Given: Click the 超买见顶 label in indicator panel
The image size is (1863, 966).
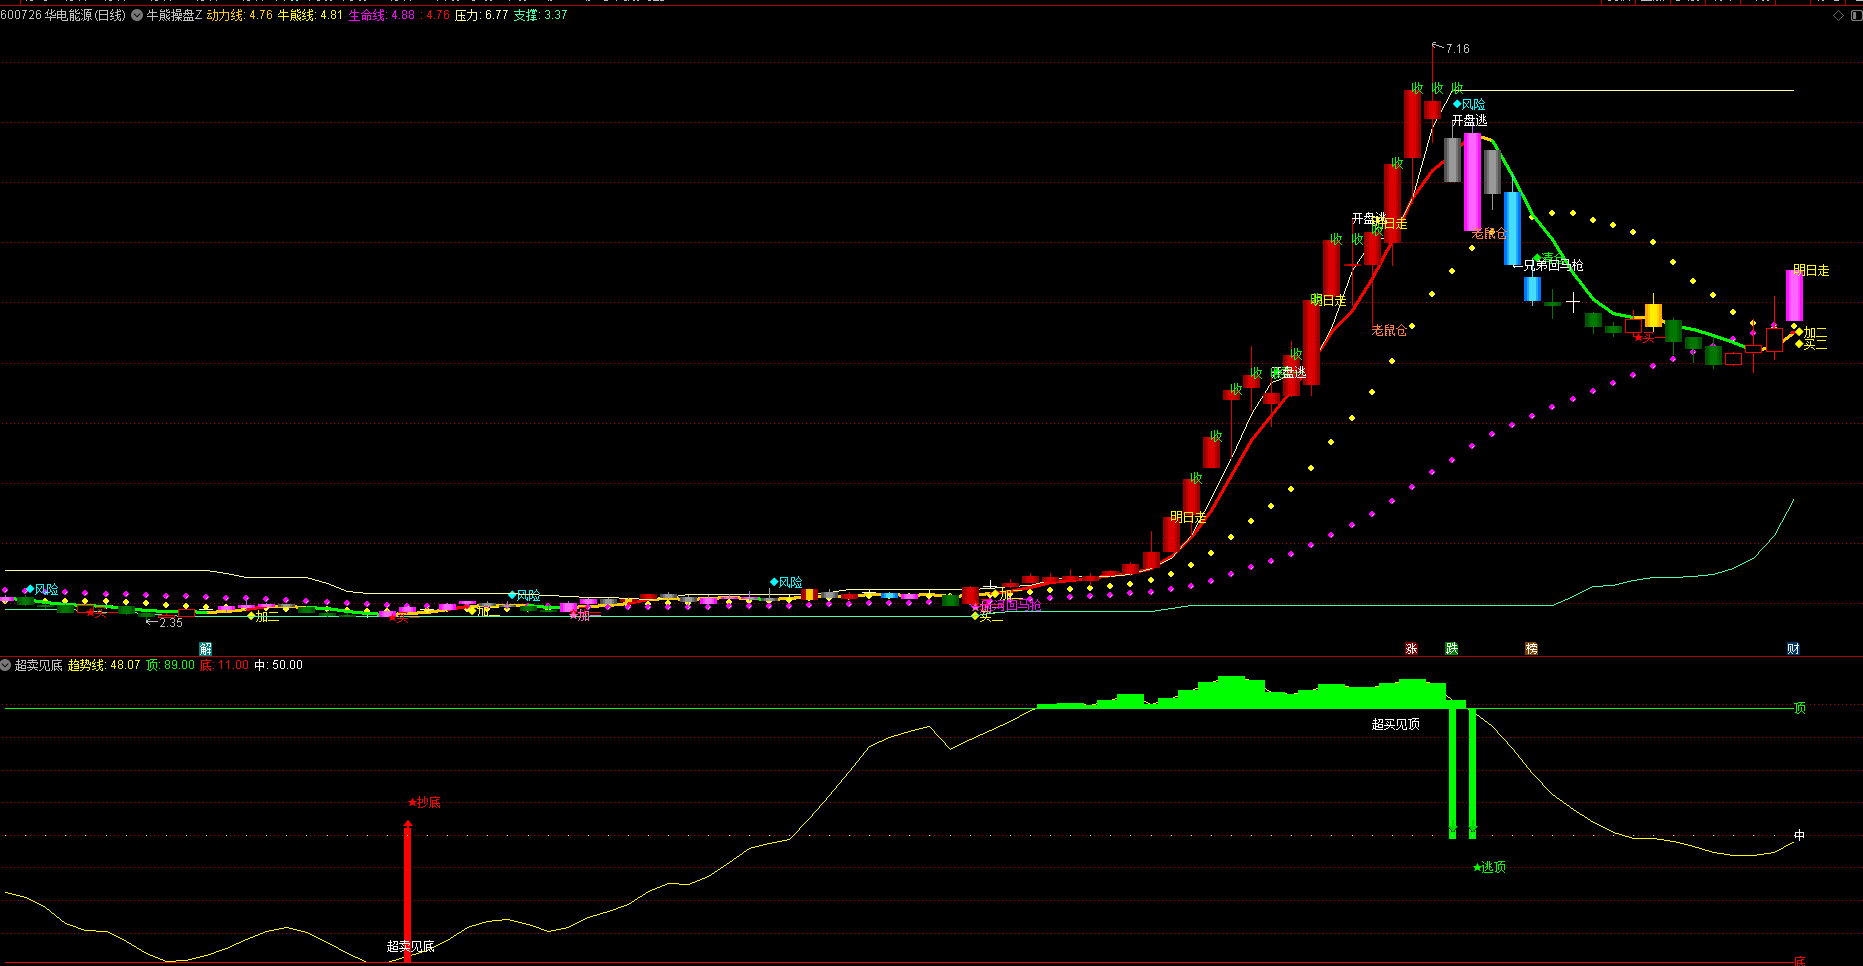Looking at the screenshot, I should [1395, 724].
